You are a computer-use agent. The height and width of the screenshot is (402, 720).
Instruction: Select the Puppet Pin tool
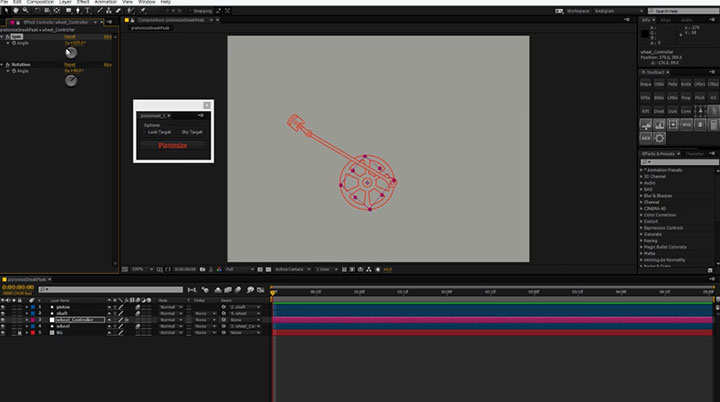coord(143,10)
